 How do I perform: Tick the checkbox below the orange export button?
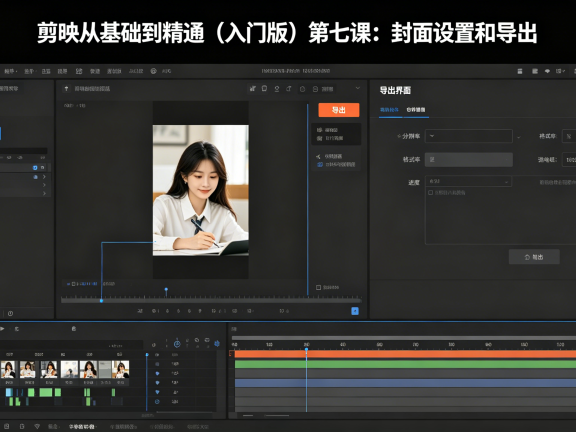318,287
